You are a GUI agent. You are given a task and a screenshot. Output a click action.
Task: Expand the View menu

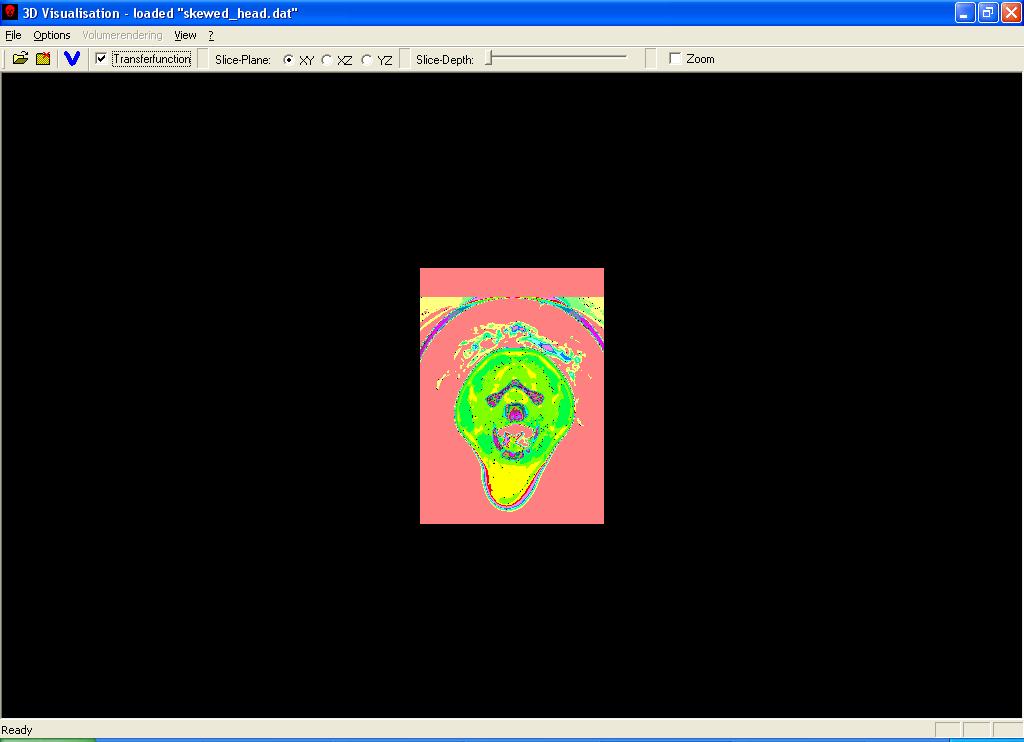[x=185, y=35]
